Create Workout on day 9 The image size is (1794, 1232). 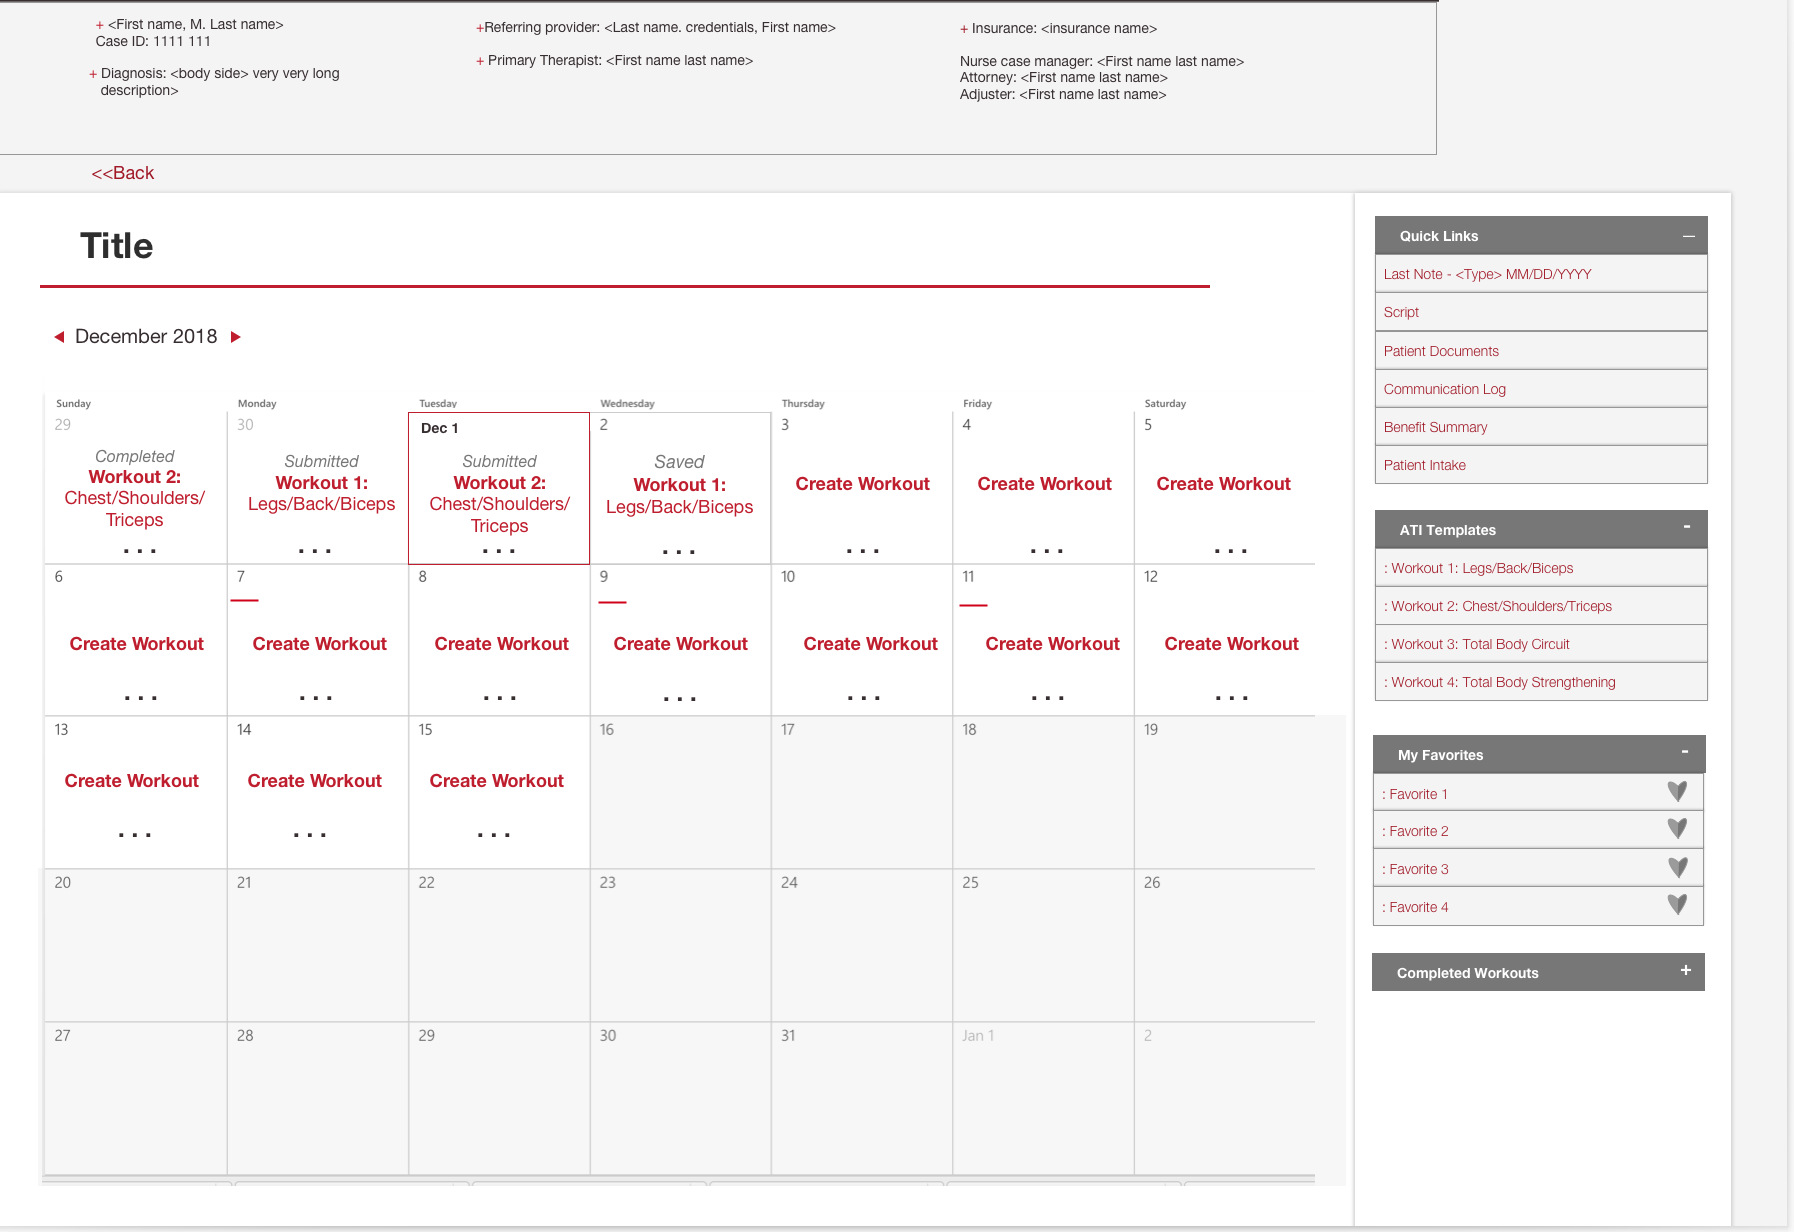[x=680, y=644]
